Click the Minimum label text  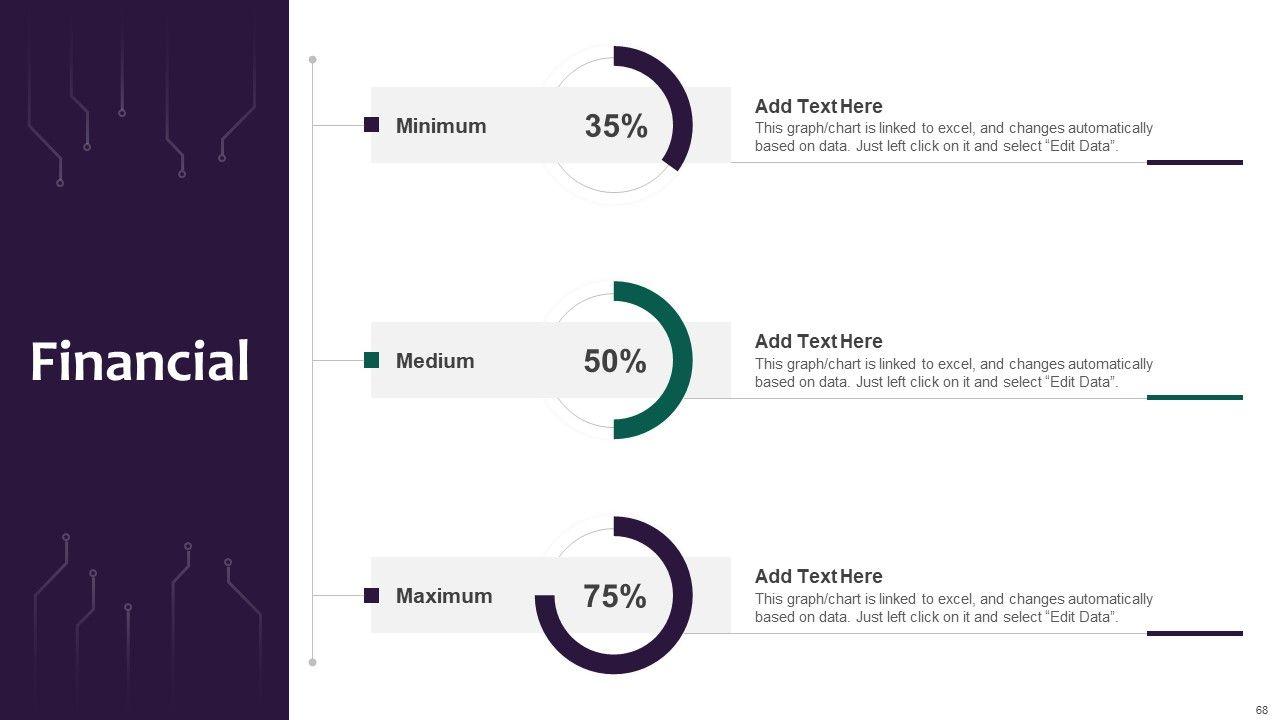pyautogui.click(x=441, y=126)
